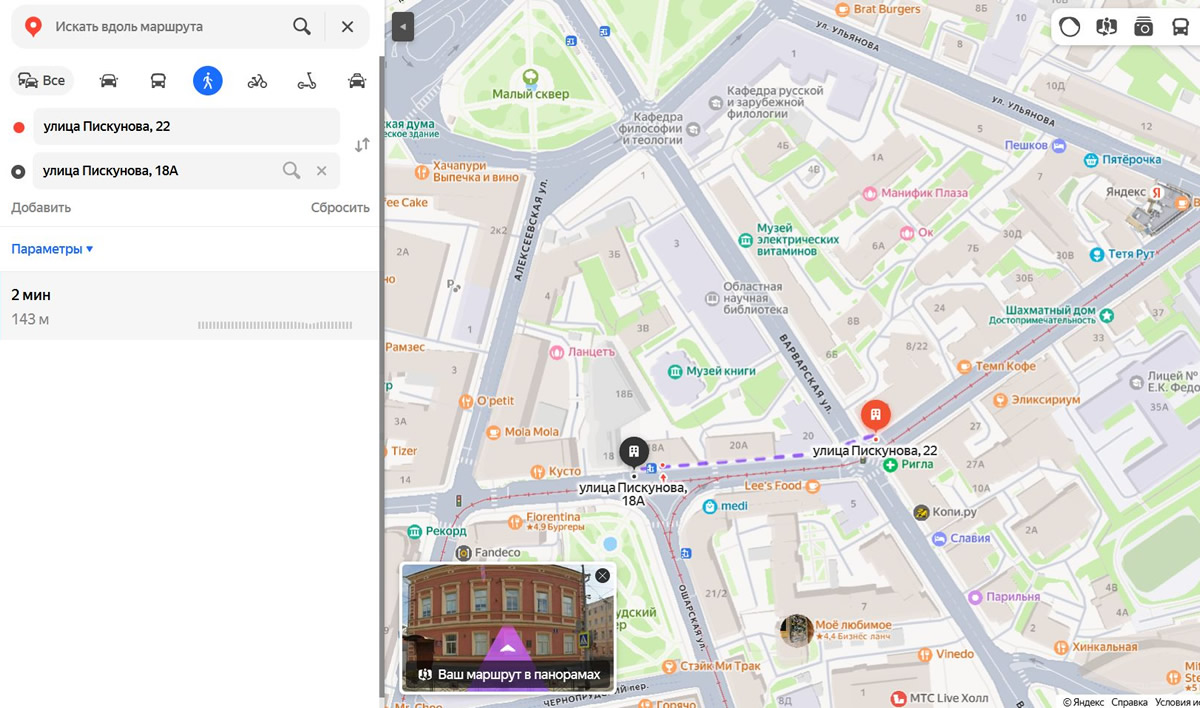Click 'Добавить' to add waypoint
This screenshot has width=1200, height=708.
(41, 208)
